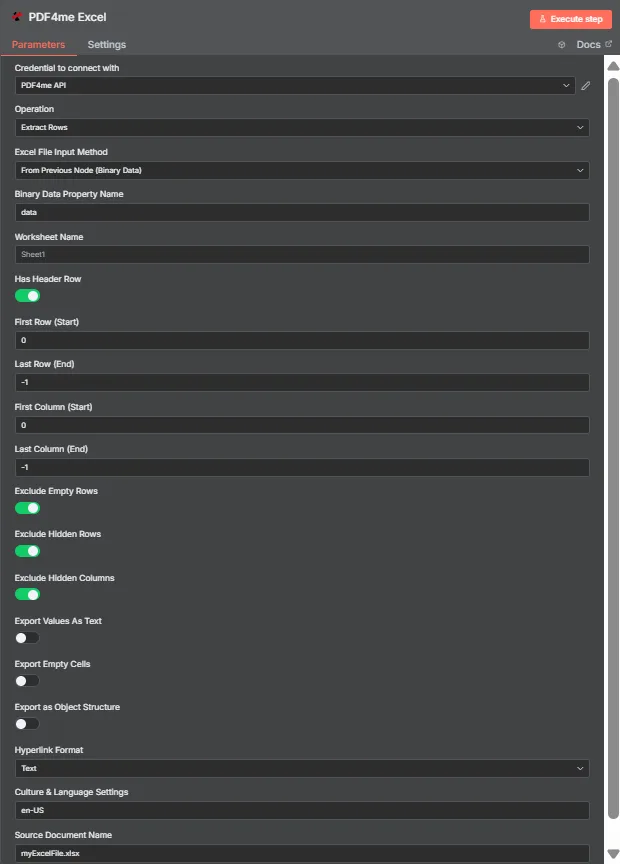Open the Hyperlink Format dropdown

pos(302,768)
